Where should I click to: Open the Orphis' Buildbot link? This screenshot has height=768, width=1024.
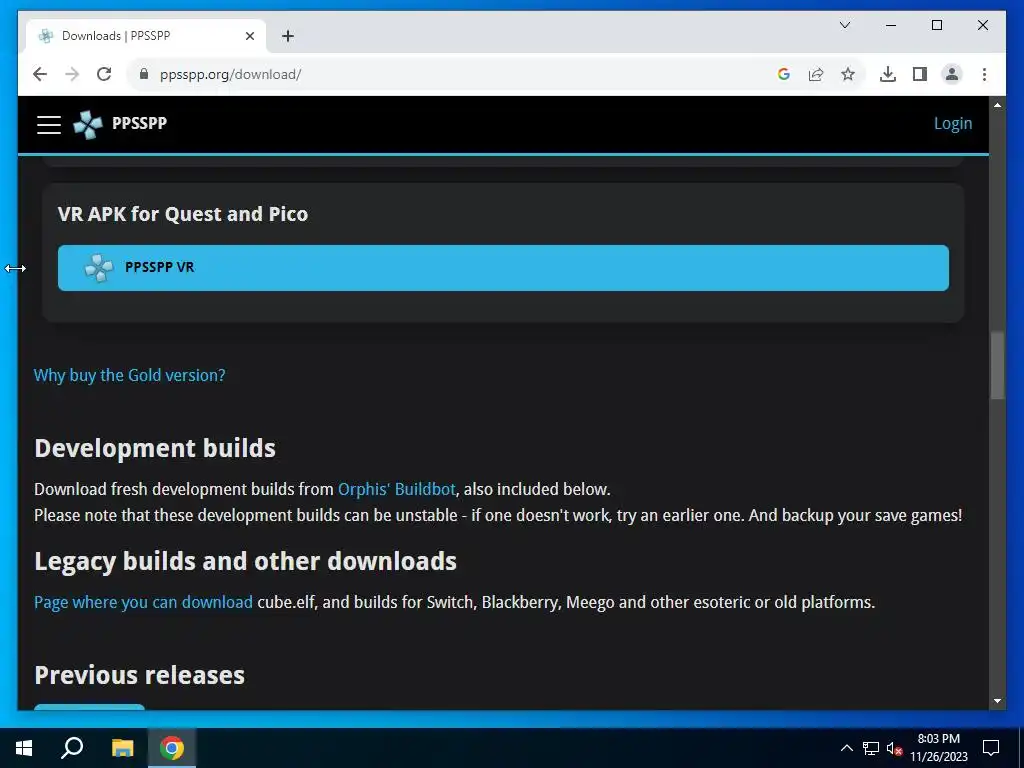396,489
